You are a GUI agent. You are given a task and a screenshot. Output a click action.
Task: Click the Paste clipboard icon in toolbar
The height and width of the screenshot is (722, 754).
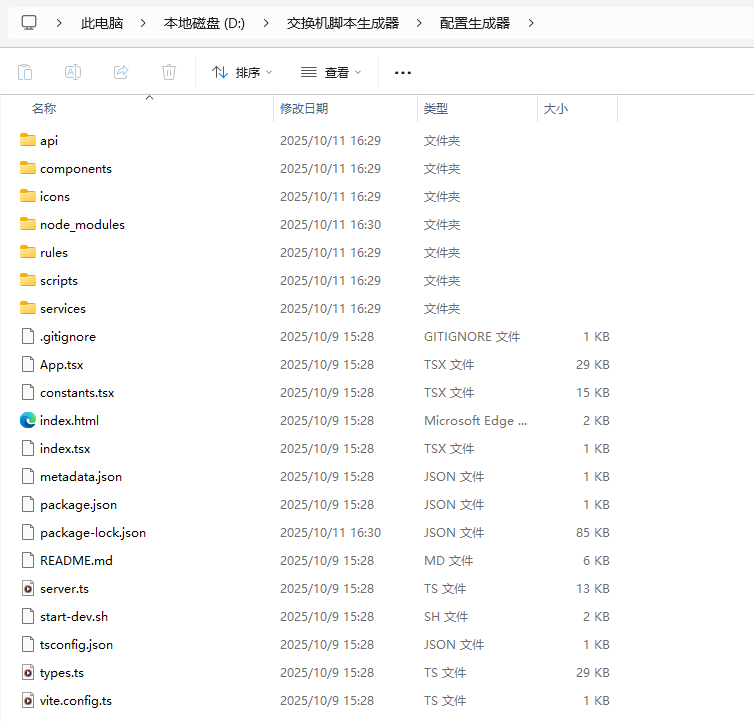25,72
